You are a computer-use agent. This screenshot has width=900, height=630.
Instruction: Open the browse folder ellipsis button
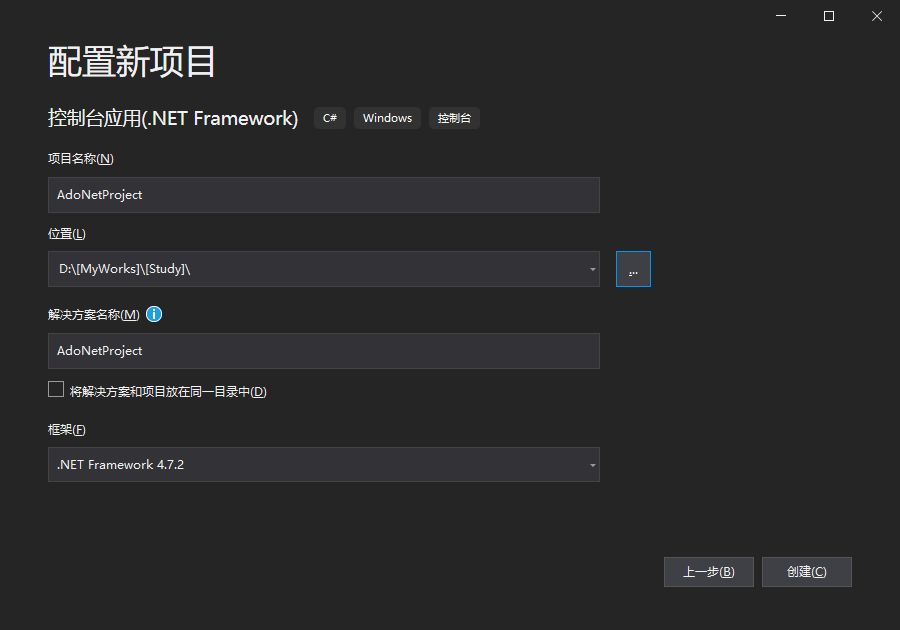pos(633,269)
